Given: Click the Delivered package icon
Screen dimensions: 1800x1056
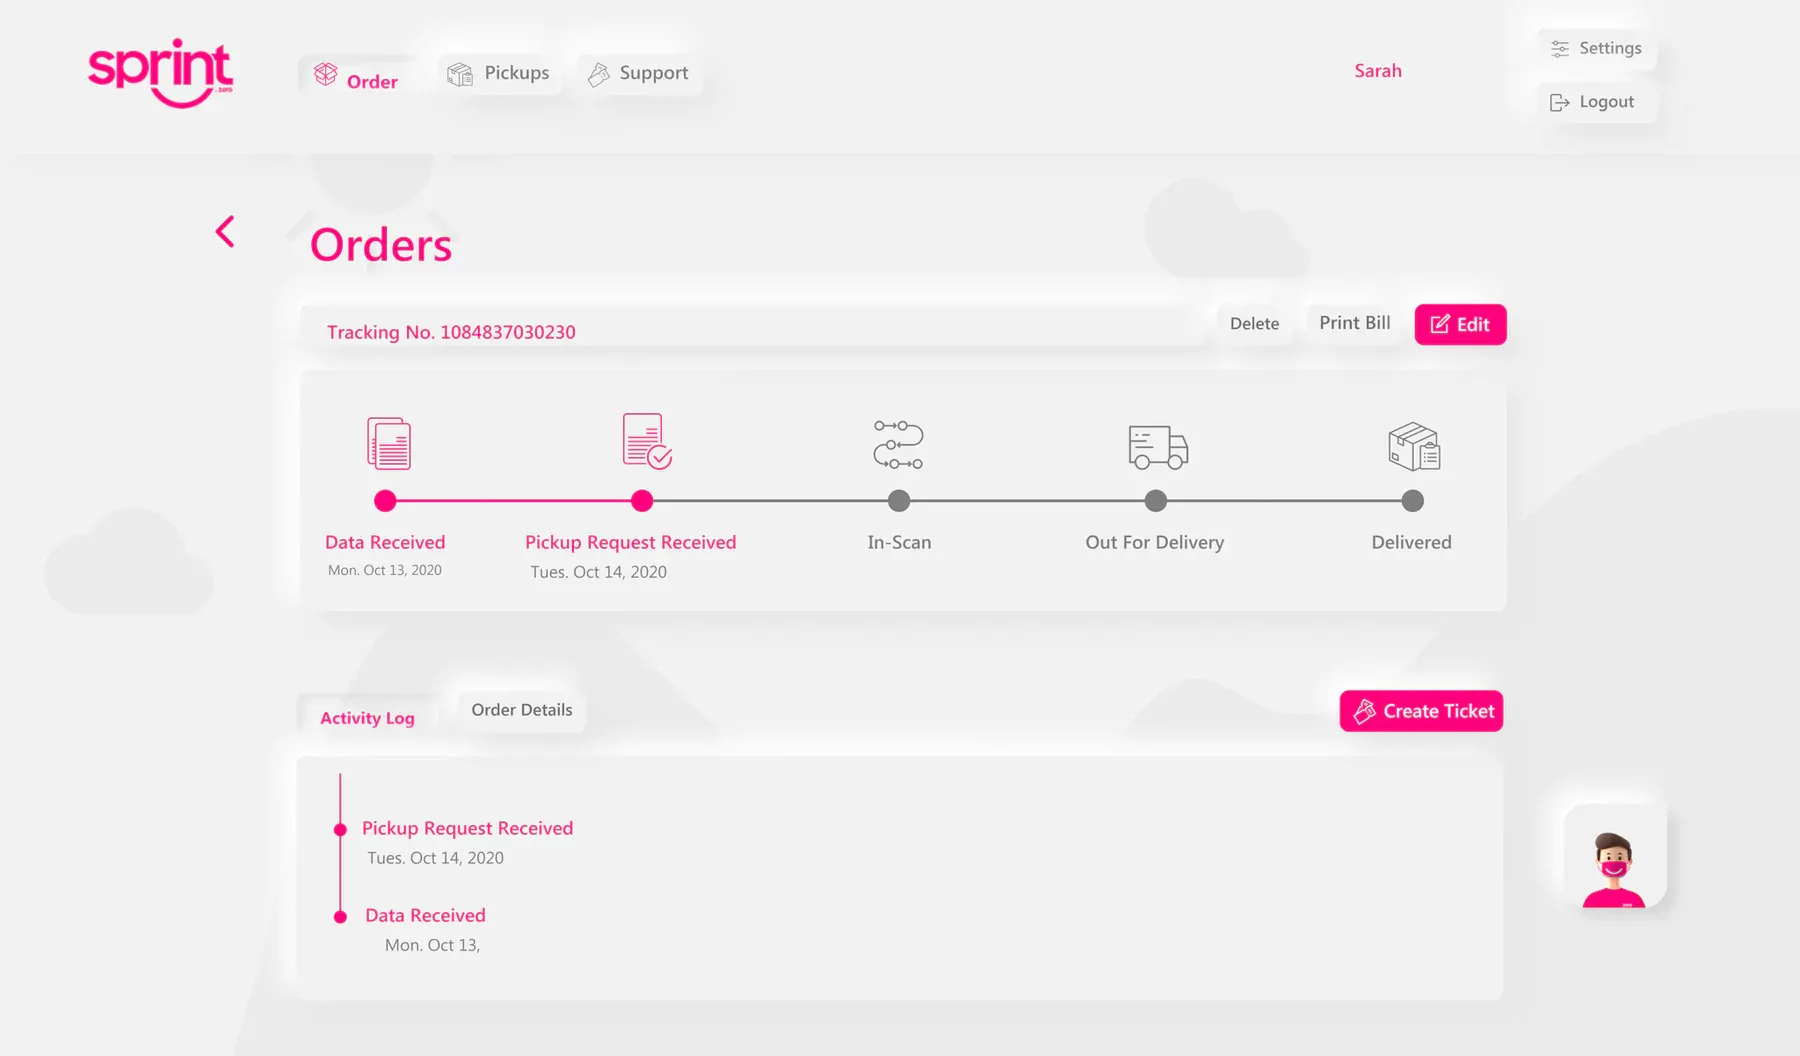Looking at the screenshot, I should tap(1414, 446).
